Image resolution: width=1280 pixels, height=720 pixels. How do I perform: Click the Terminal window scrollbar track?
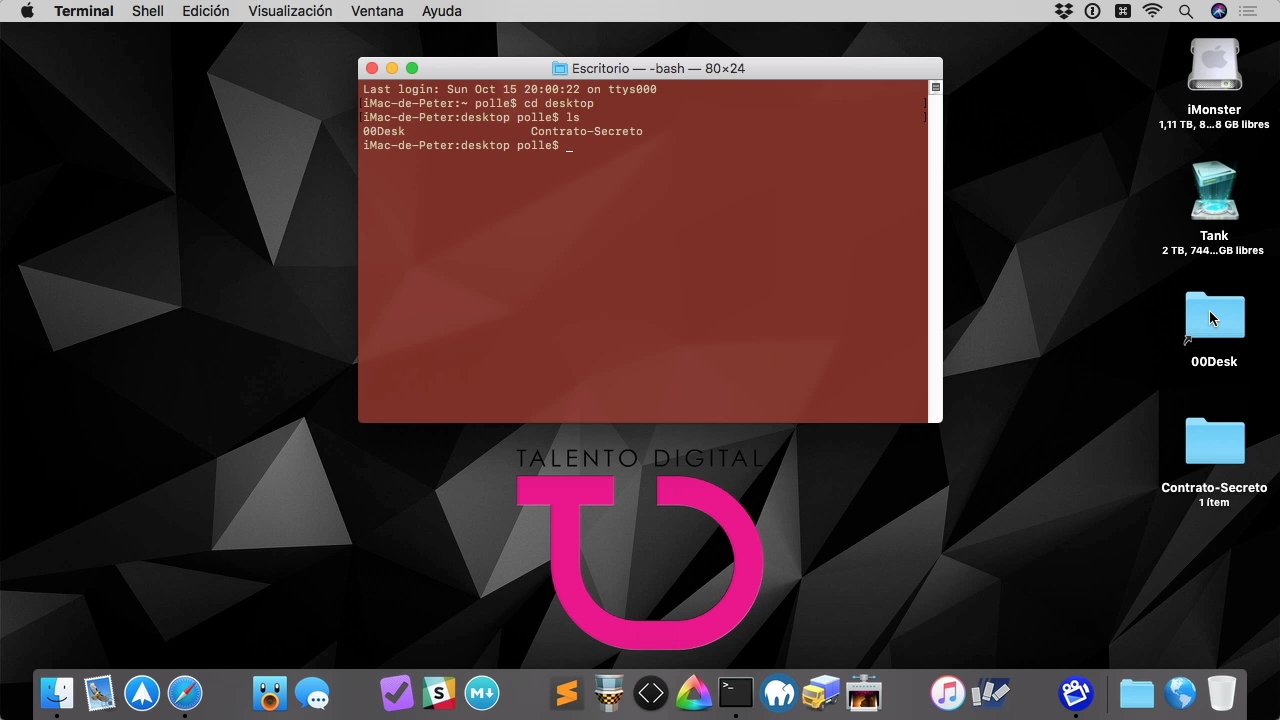coord(935,258)
